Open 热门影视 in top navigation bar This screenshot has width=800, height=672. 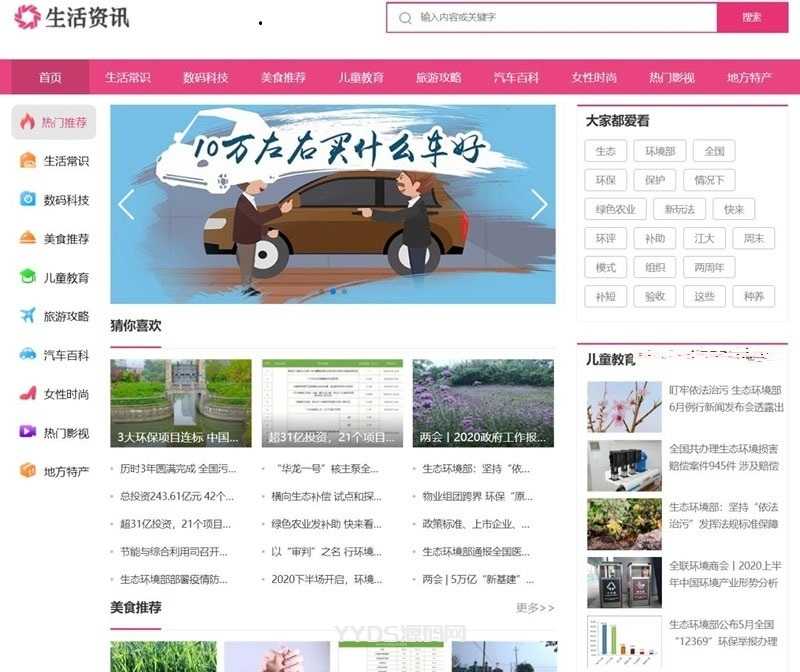[x=671, y=78]
